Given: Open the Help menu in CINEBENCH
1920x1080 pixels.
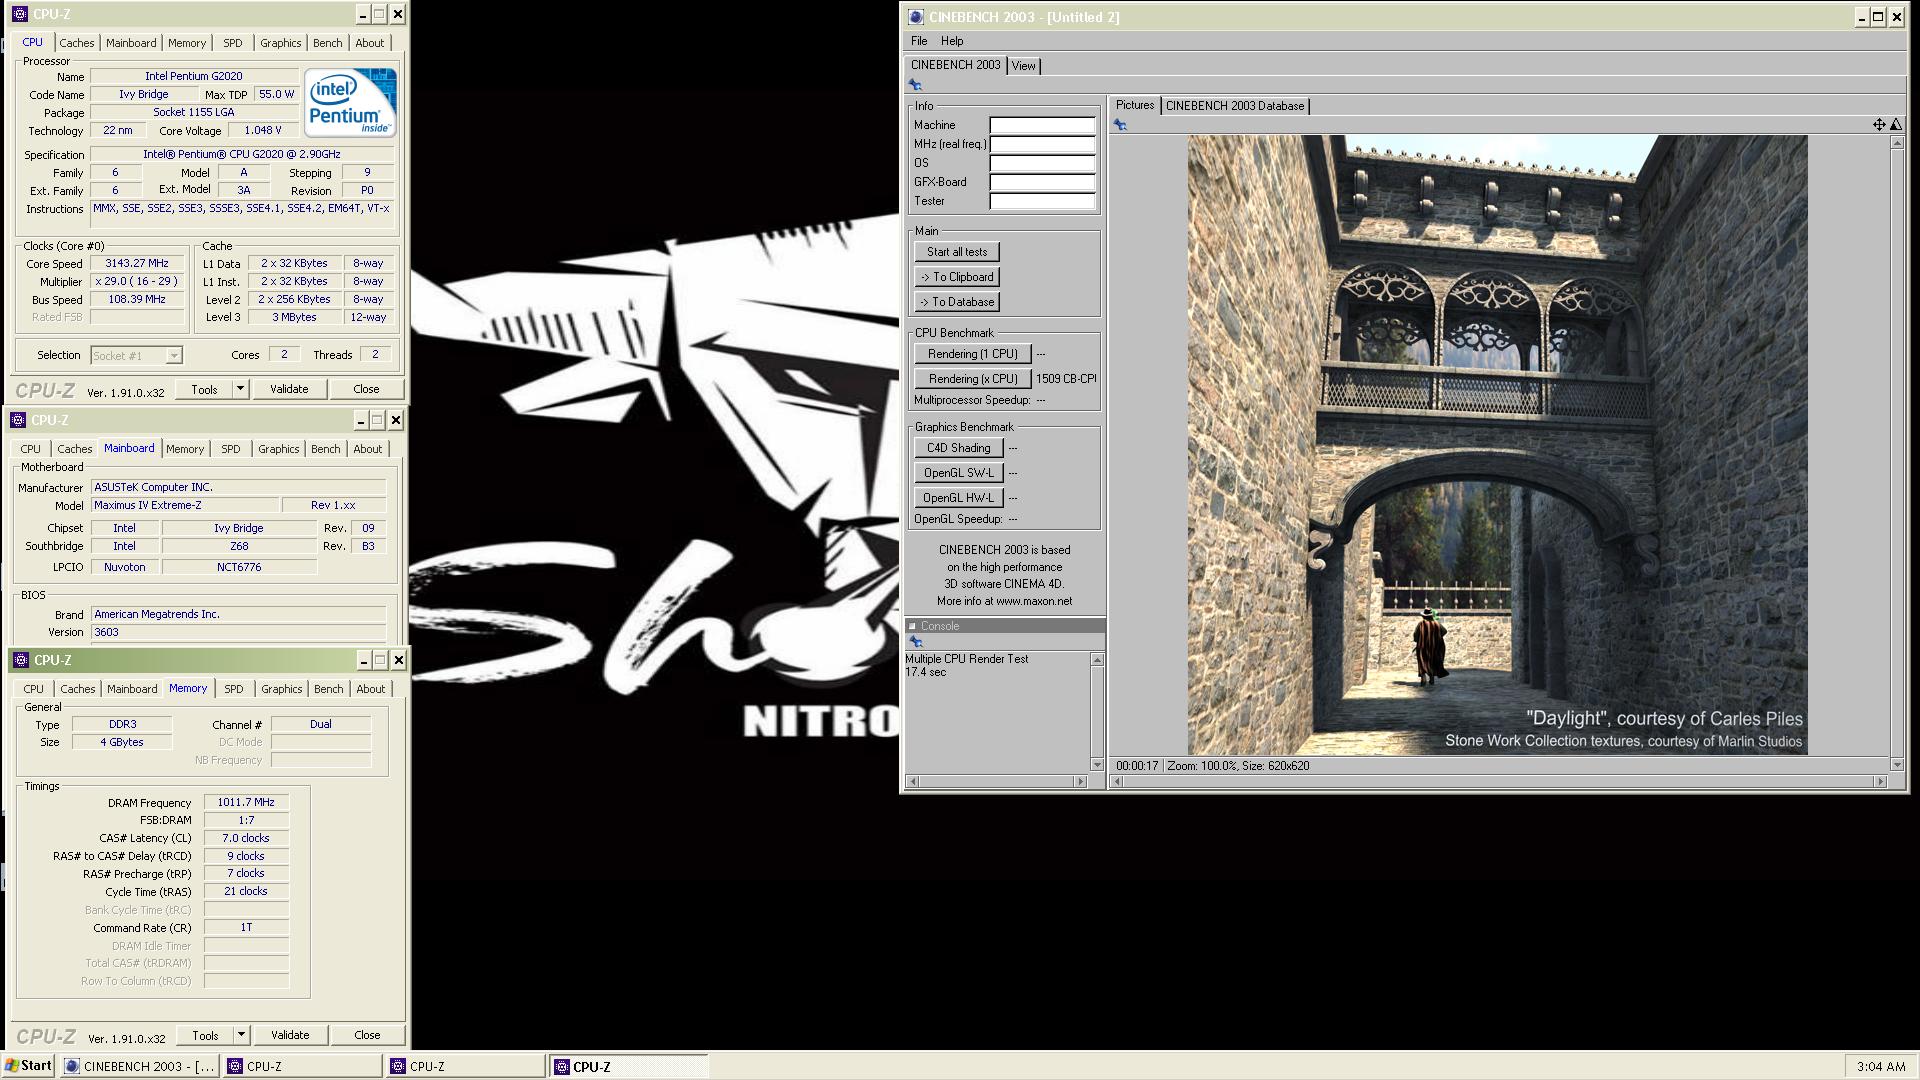Looking at the screenshot, I should tap(952, 41).
